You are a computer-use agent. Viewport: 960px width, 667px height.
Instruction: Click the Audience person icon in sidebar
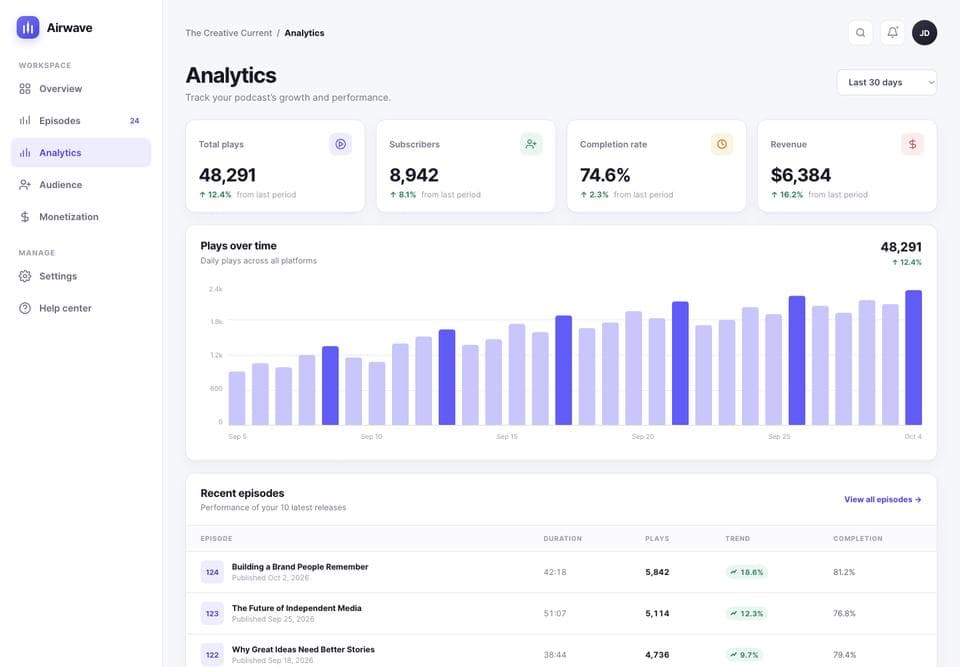25,184
